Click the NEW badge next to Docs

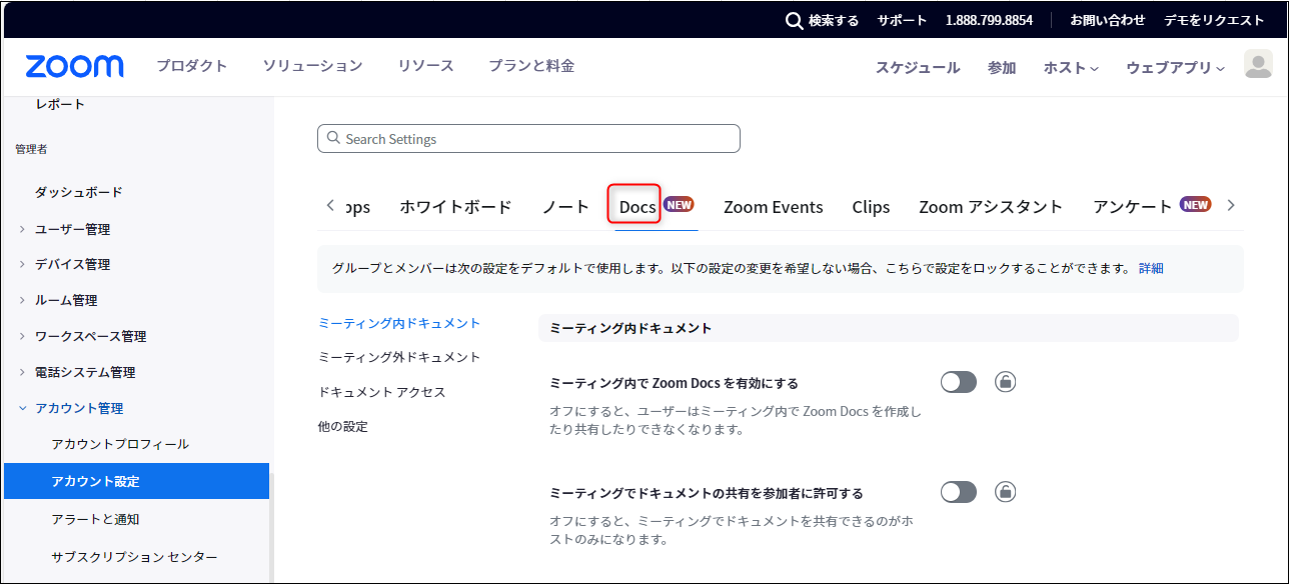679,203
